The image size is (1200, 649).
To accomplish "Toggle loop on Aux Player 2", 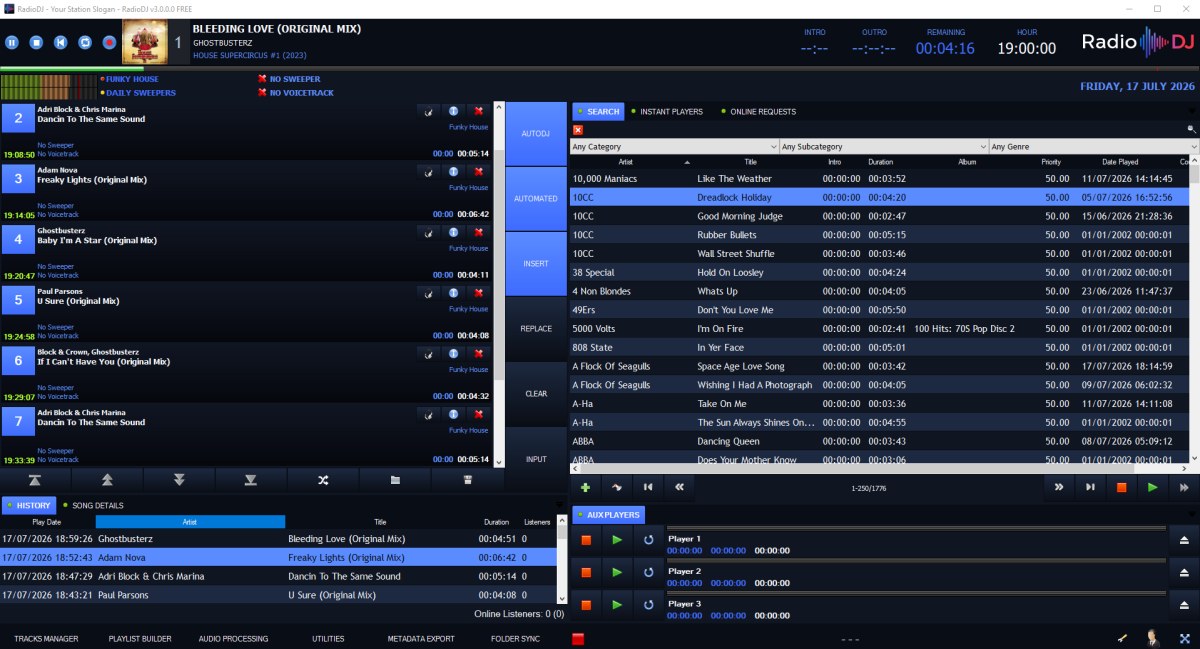I will tap(648, 572).
